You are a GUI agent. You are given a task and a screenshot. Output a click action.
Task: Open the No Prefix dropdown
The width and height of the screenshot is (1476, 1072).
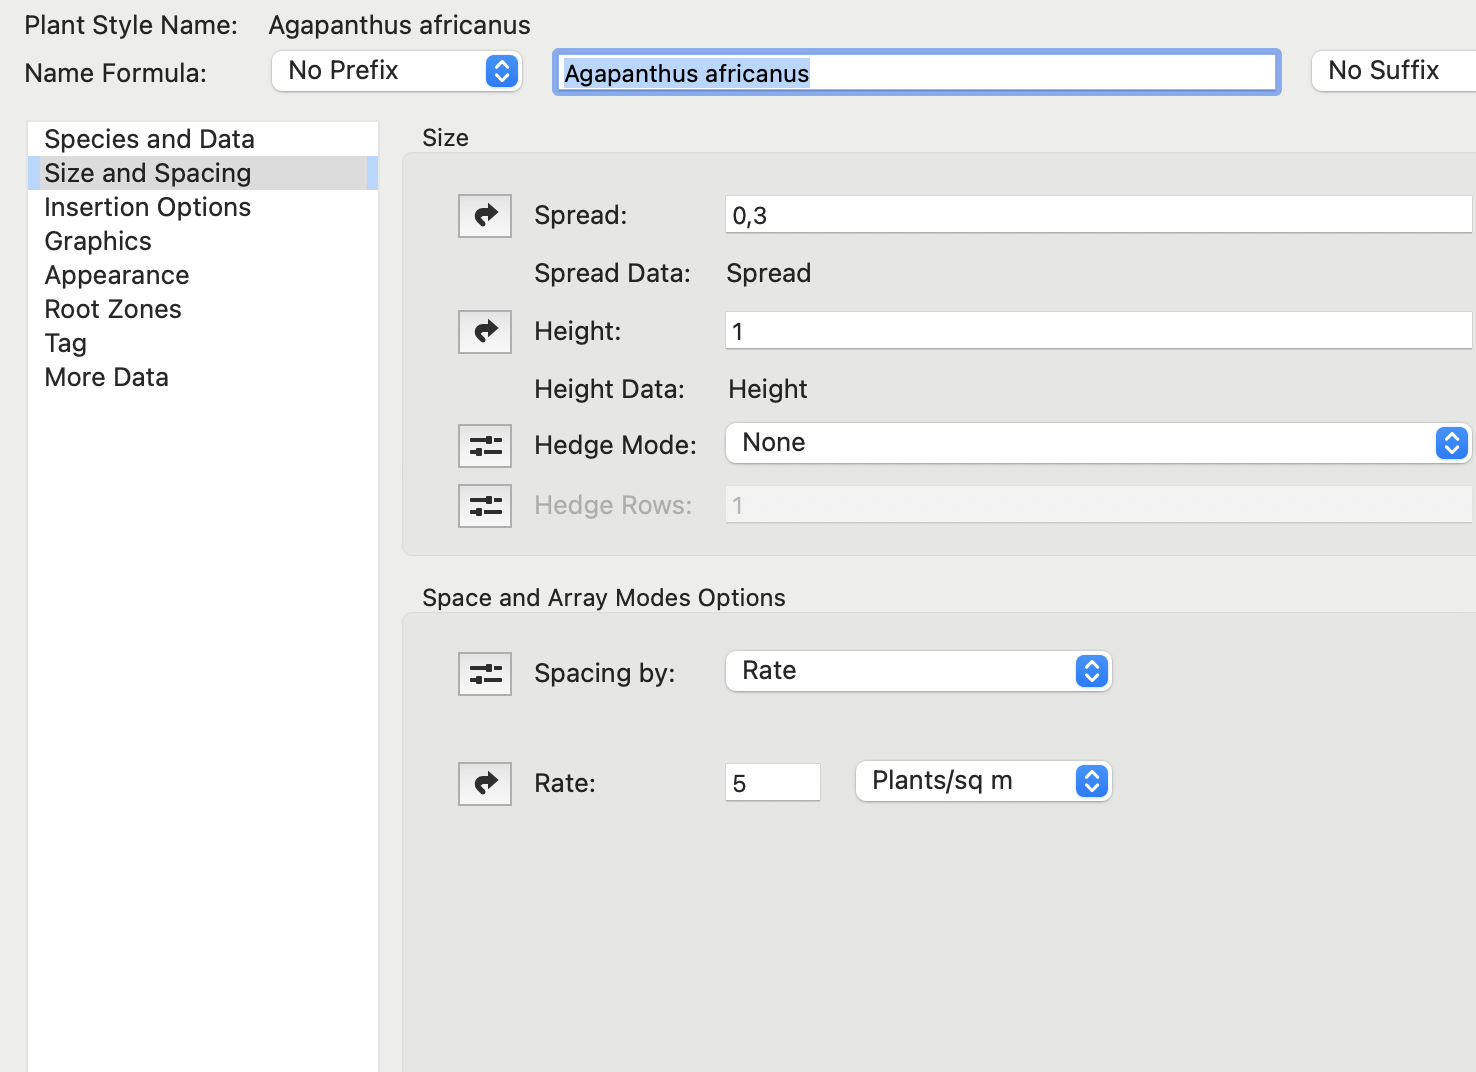point(397,71)
